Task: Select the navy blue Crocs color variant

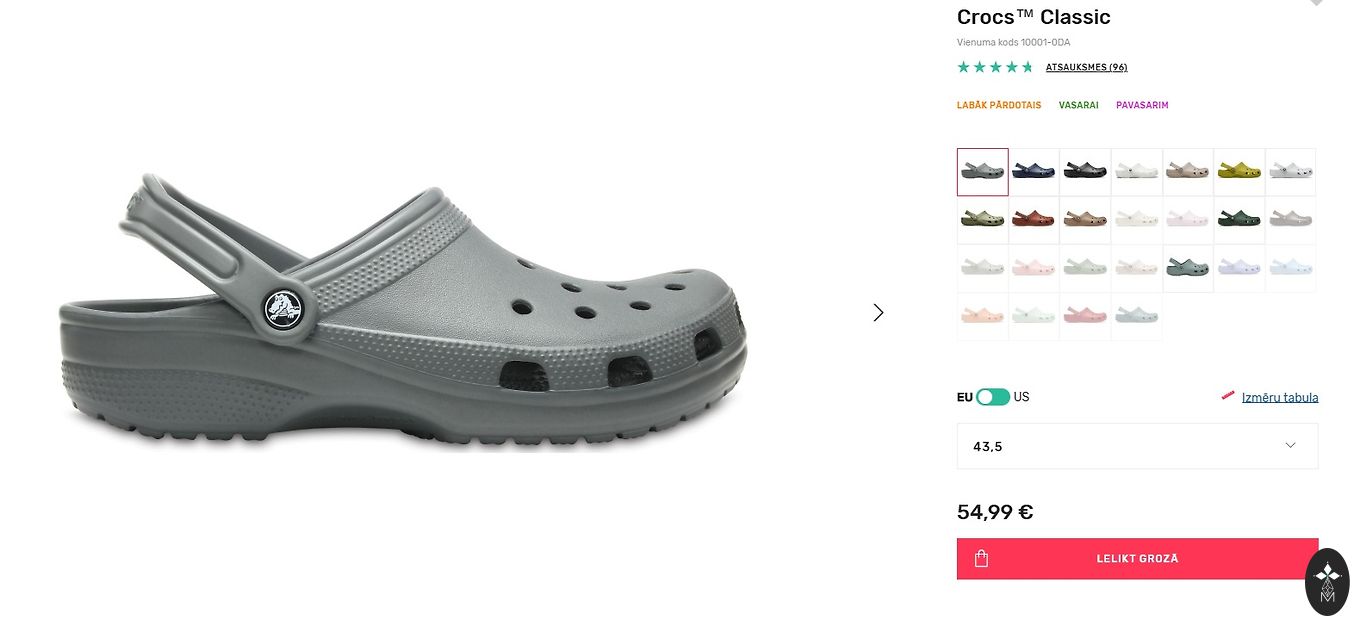Action: point(1034,171)
